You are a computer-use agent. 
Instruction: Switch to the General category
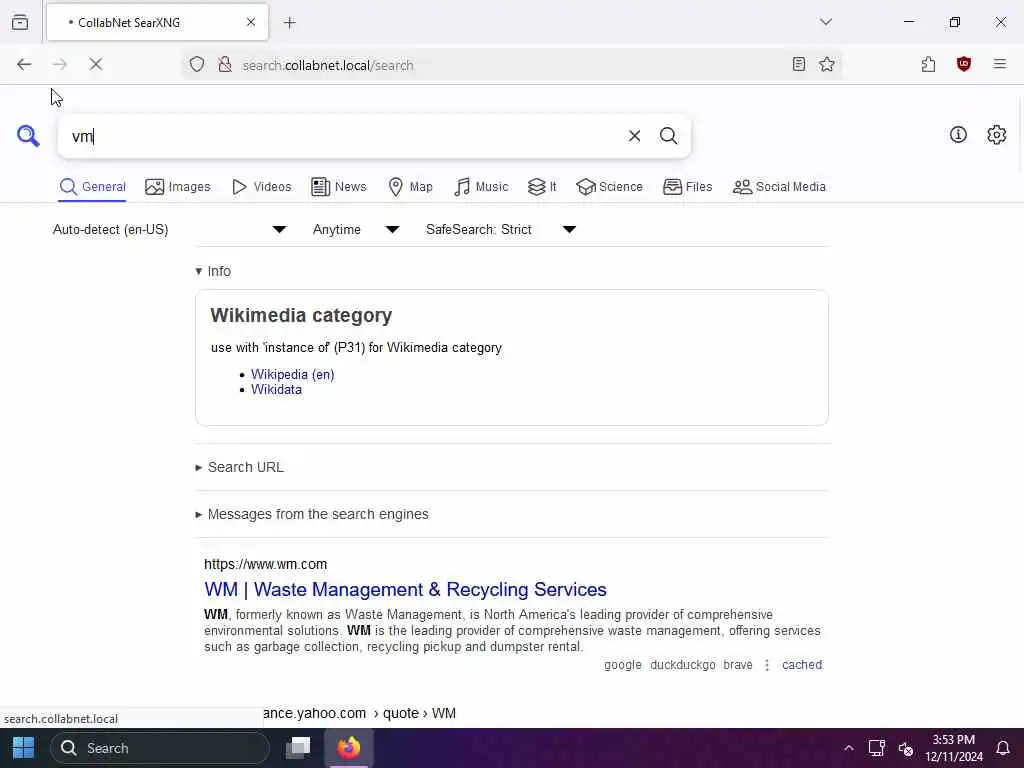click(92, 187)
